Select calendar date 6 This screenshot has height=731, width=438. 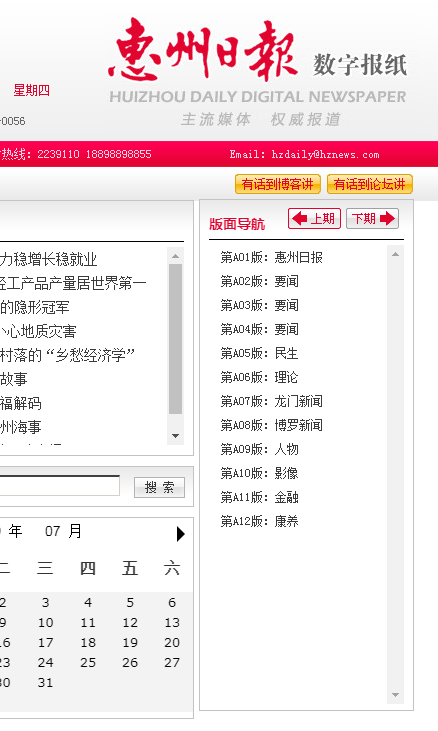172,602
